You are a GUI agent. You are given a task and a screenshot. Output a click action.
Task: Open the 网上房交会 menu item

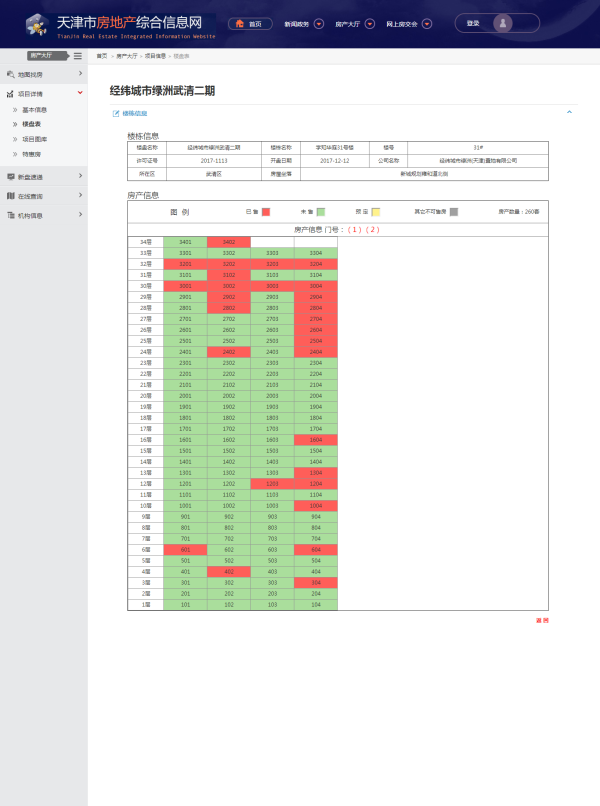click(402, 24)
